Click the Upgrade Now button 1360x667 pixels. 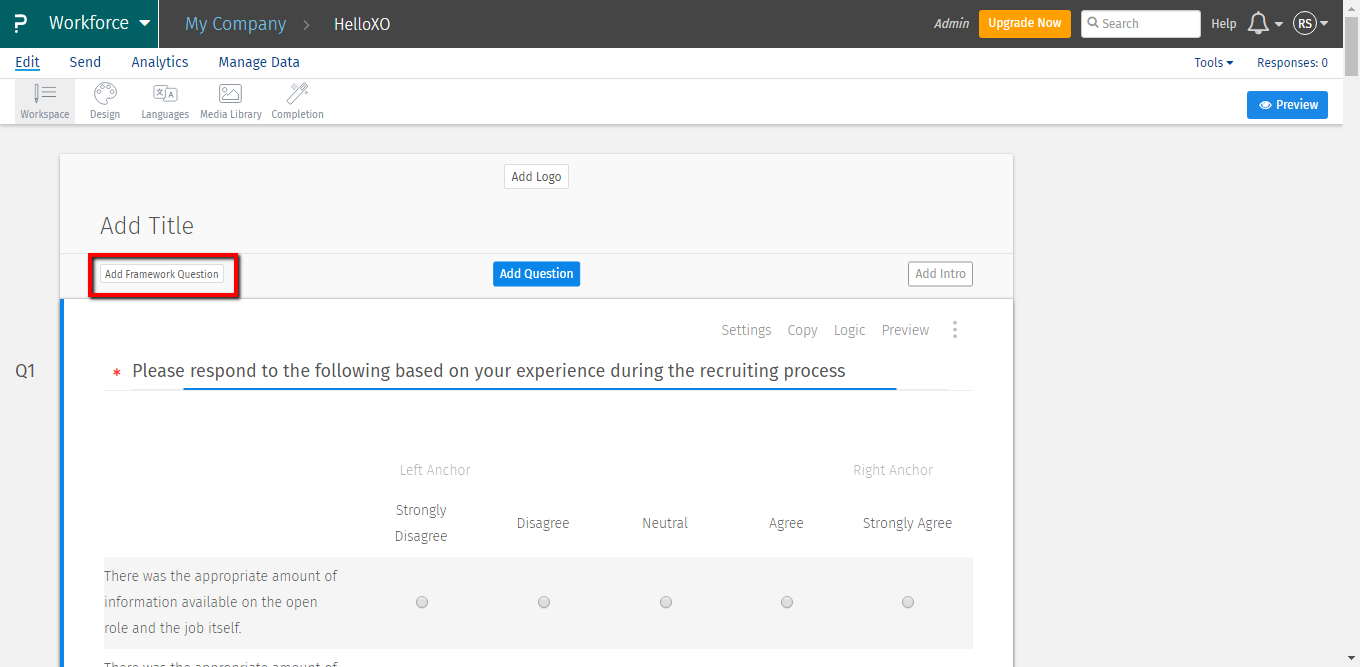coord(1025,23)
